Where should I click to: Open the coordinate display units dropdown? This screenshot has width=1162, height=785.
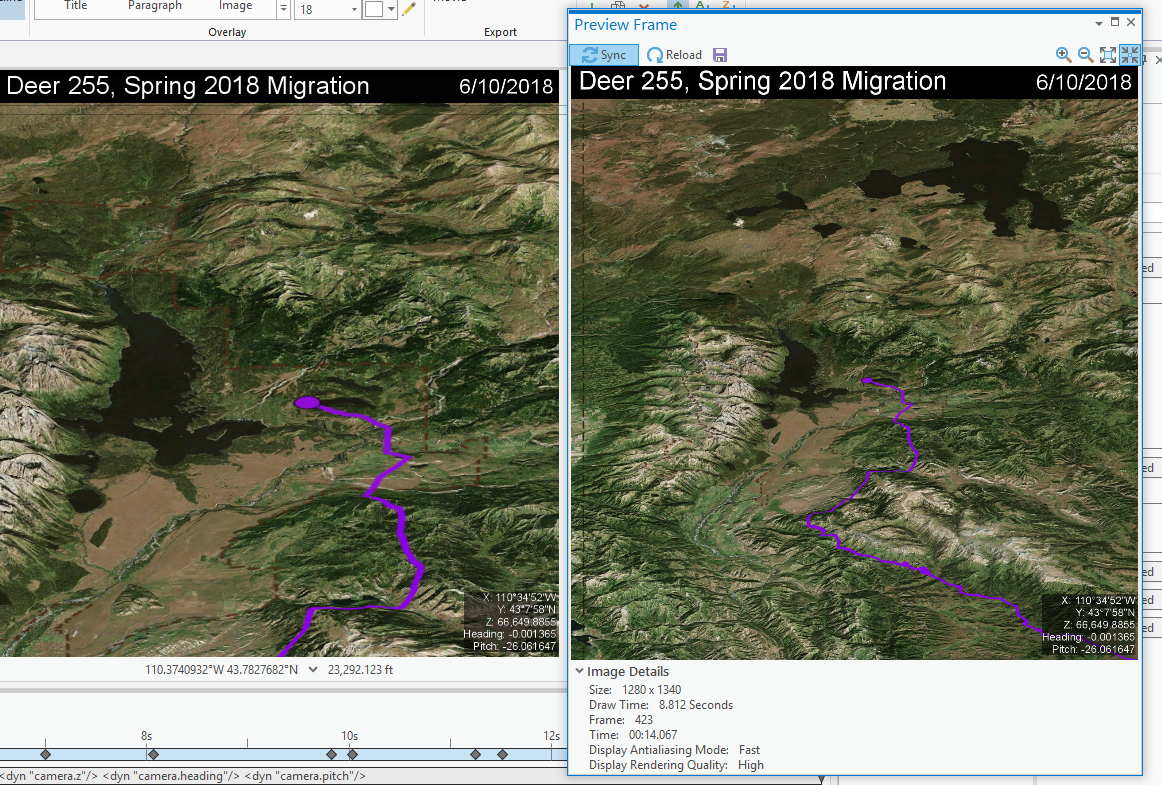coord(313,669)
